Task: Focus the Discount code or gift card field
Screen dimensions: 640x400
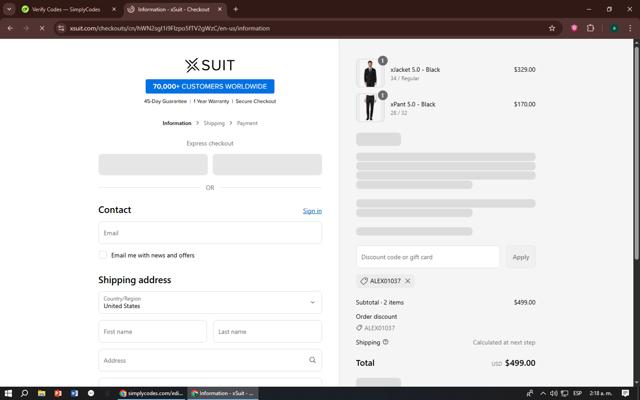Action: point(428,257)
